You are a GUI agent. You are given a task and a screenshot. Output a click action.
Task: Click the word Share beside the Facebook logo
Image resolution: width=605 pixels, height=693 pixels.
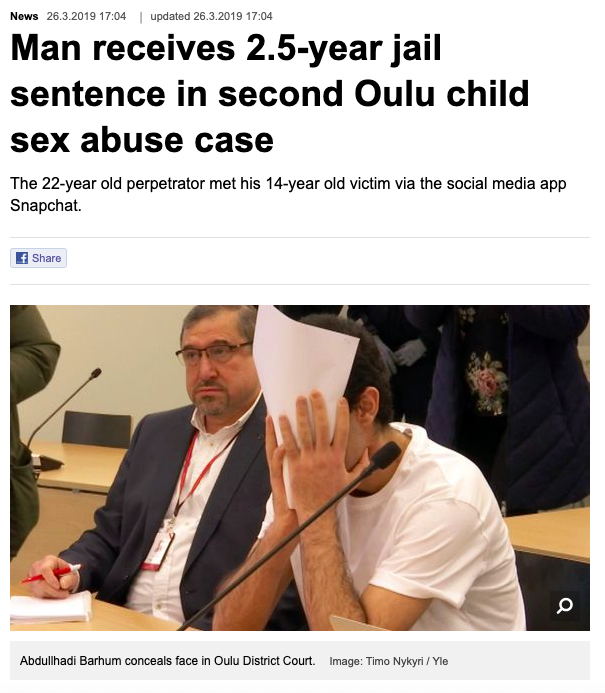(x=46, y=258)
